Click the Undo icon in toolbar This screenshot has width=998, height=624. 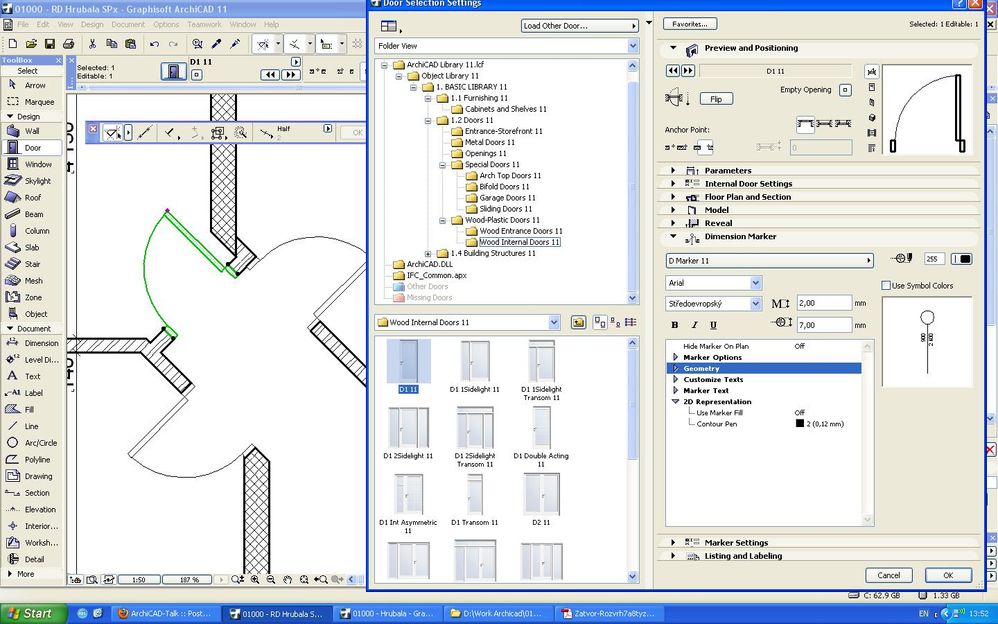(154, 43)
